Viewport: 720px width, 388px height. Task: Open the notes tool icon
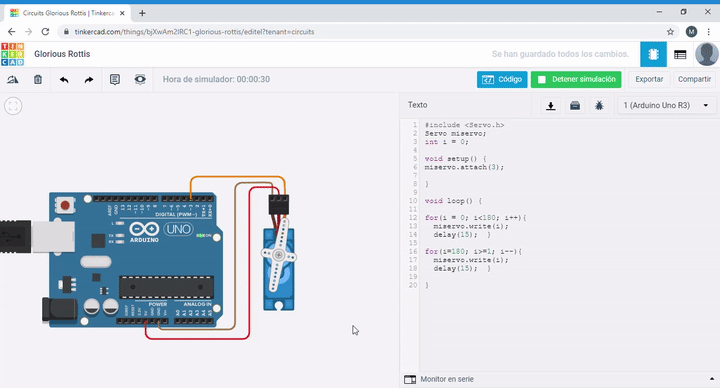[x=115, y=79]
